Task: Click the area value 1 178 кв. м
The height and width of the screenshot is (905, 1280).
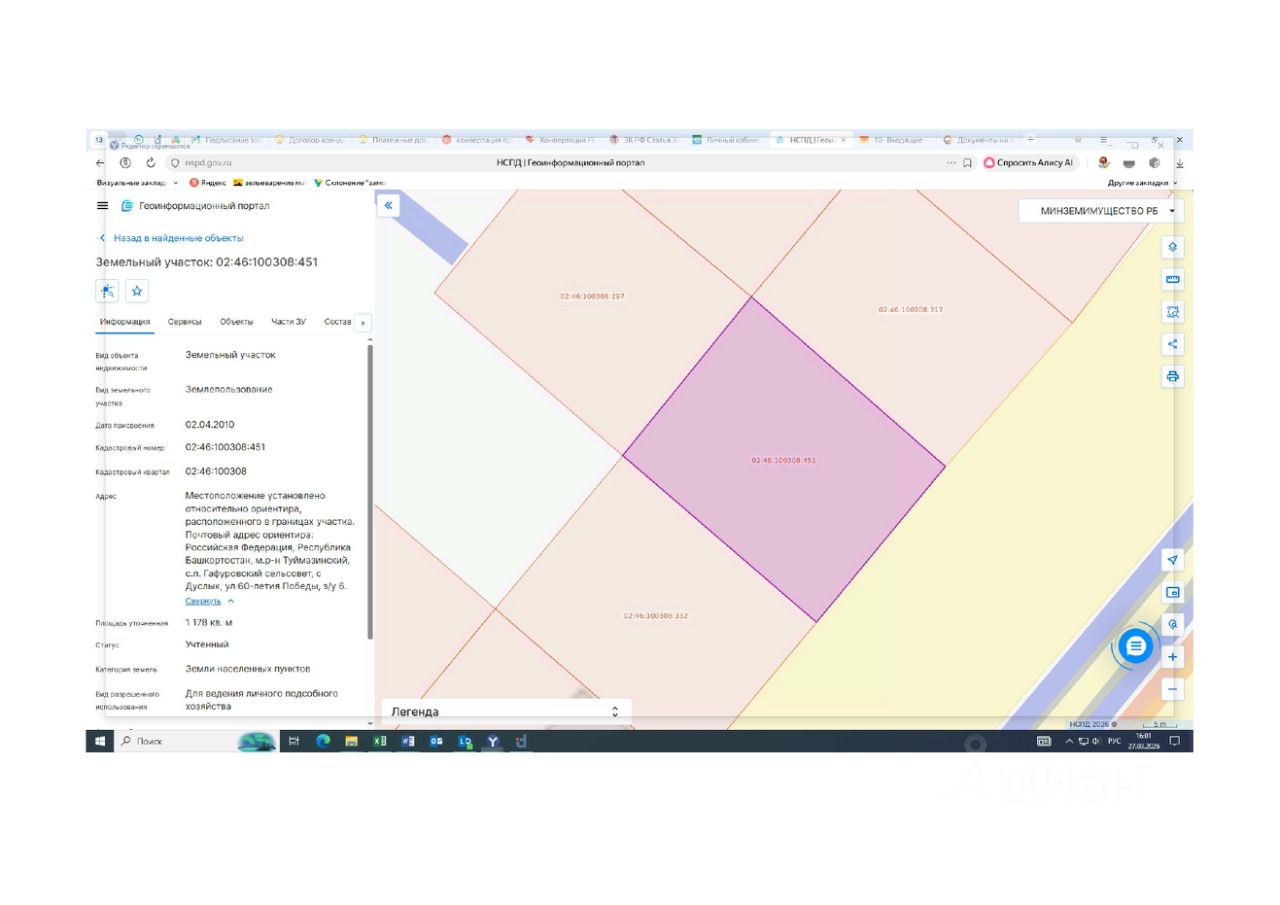Action: click(210, 623)
